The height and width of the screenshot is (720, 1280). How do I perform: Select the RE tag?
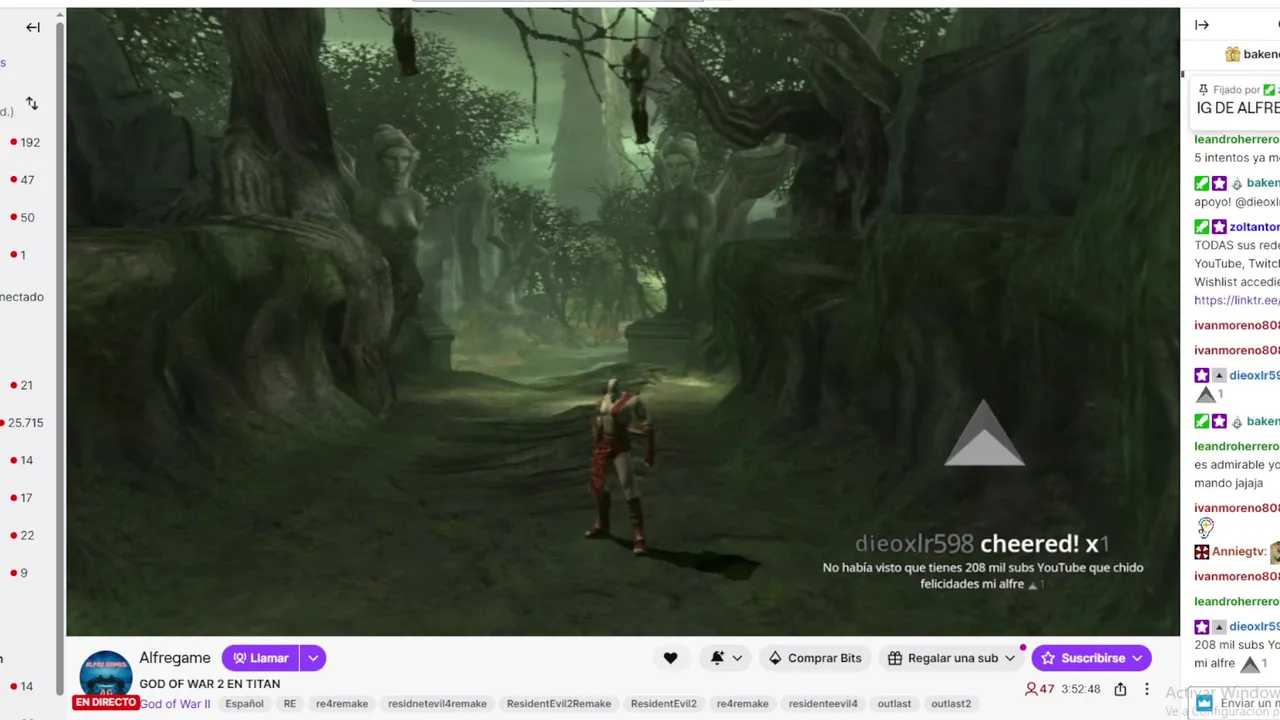coord(290,704)
